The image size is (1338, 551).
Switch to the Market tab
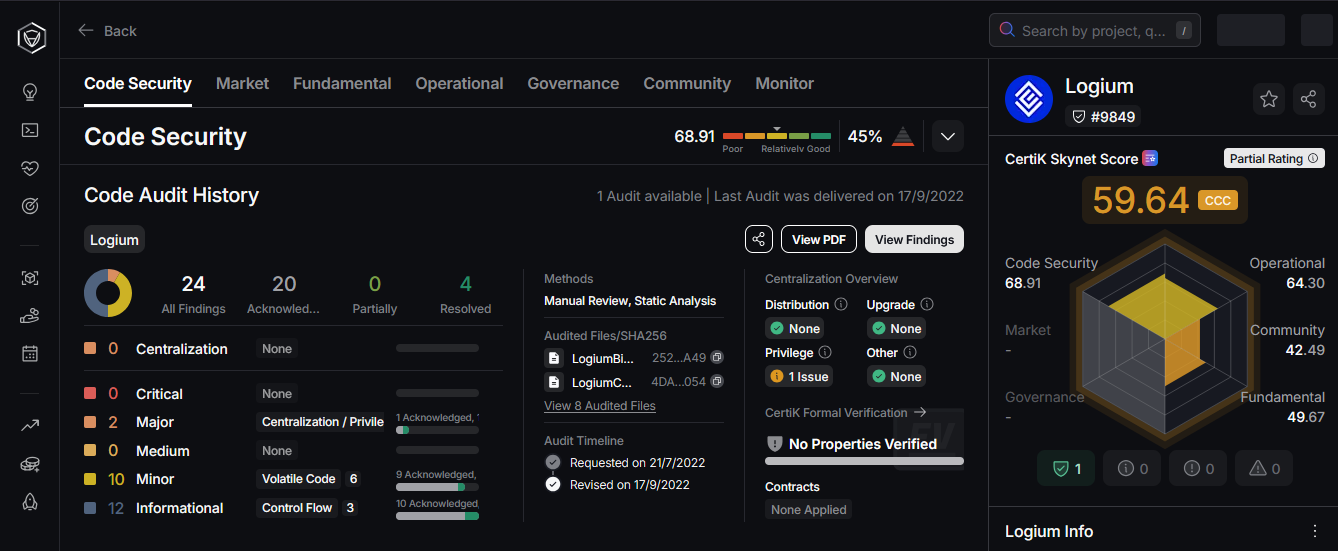pyautogui.click(x=242, y=83)
